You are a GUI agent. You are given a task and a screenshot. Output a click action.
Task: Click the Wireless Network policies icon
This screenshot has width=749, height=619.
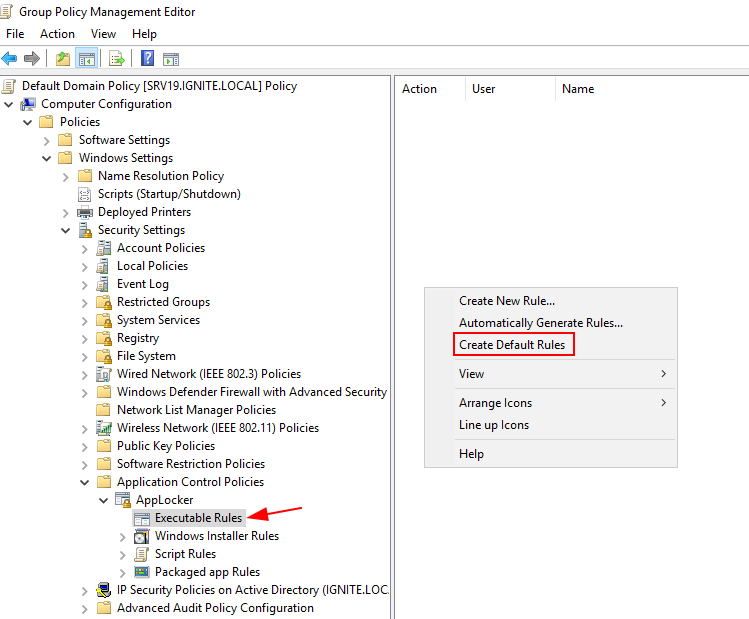[104, 428]
